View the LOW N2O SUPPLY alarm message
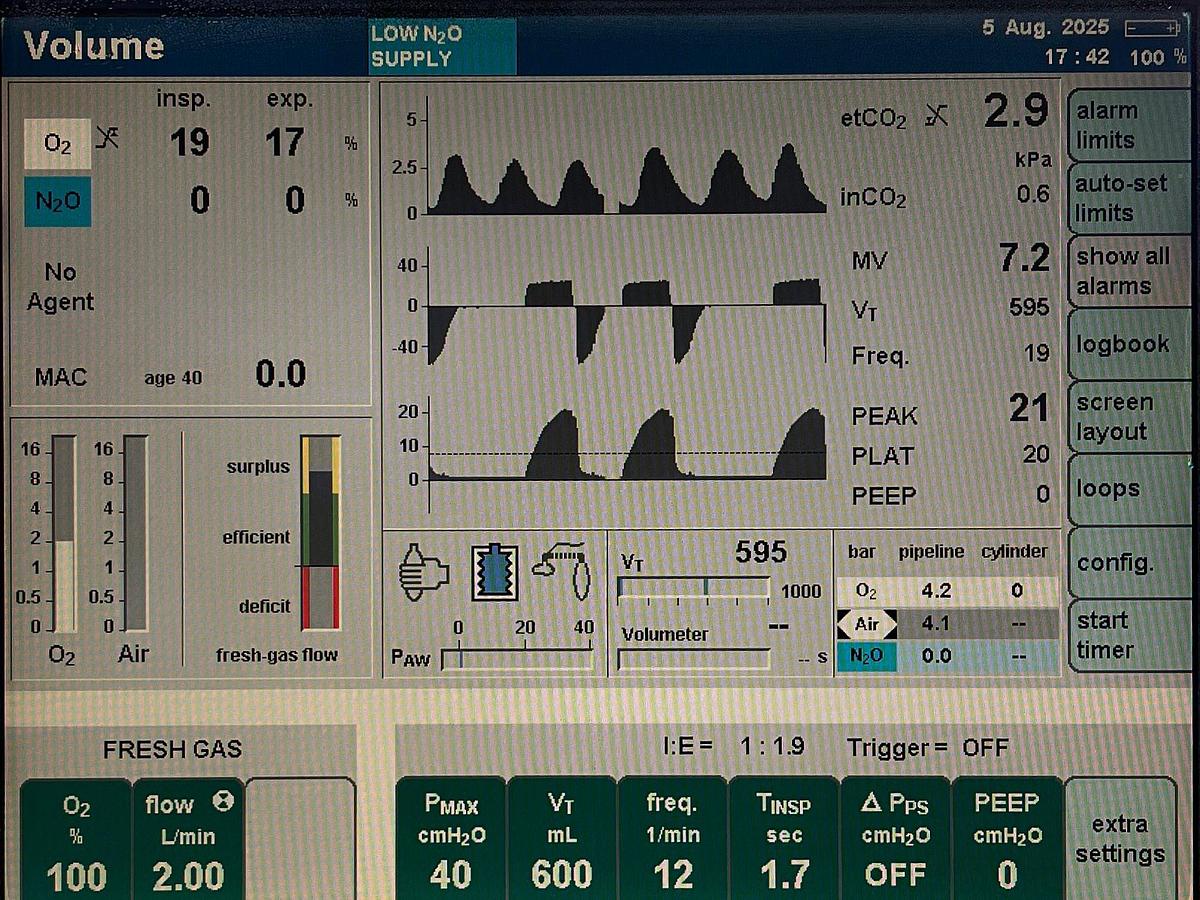The width and height of the screenshot is (1200, 900). coord(440,45)
